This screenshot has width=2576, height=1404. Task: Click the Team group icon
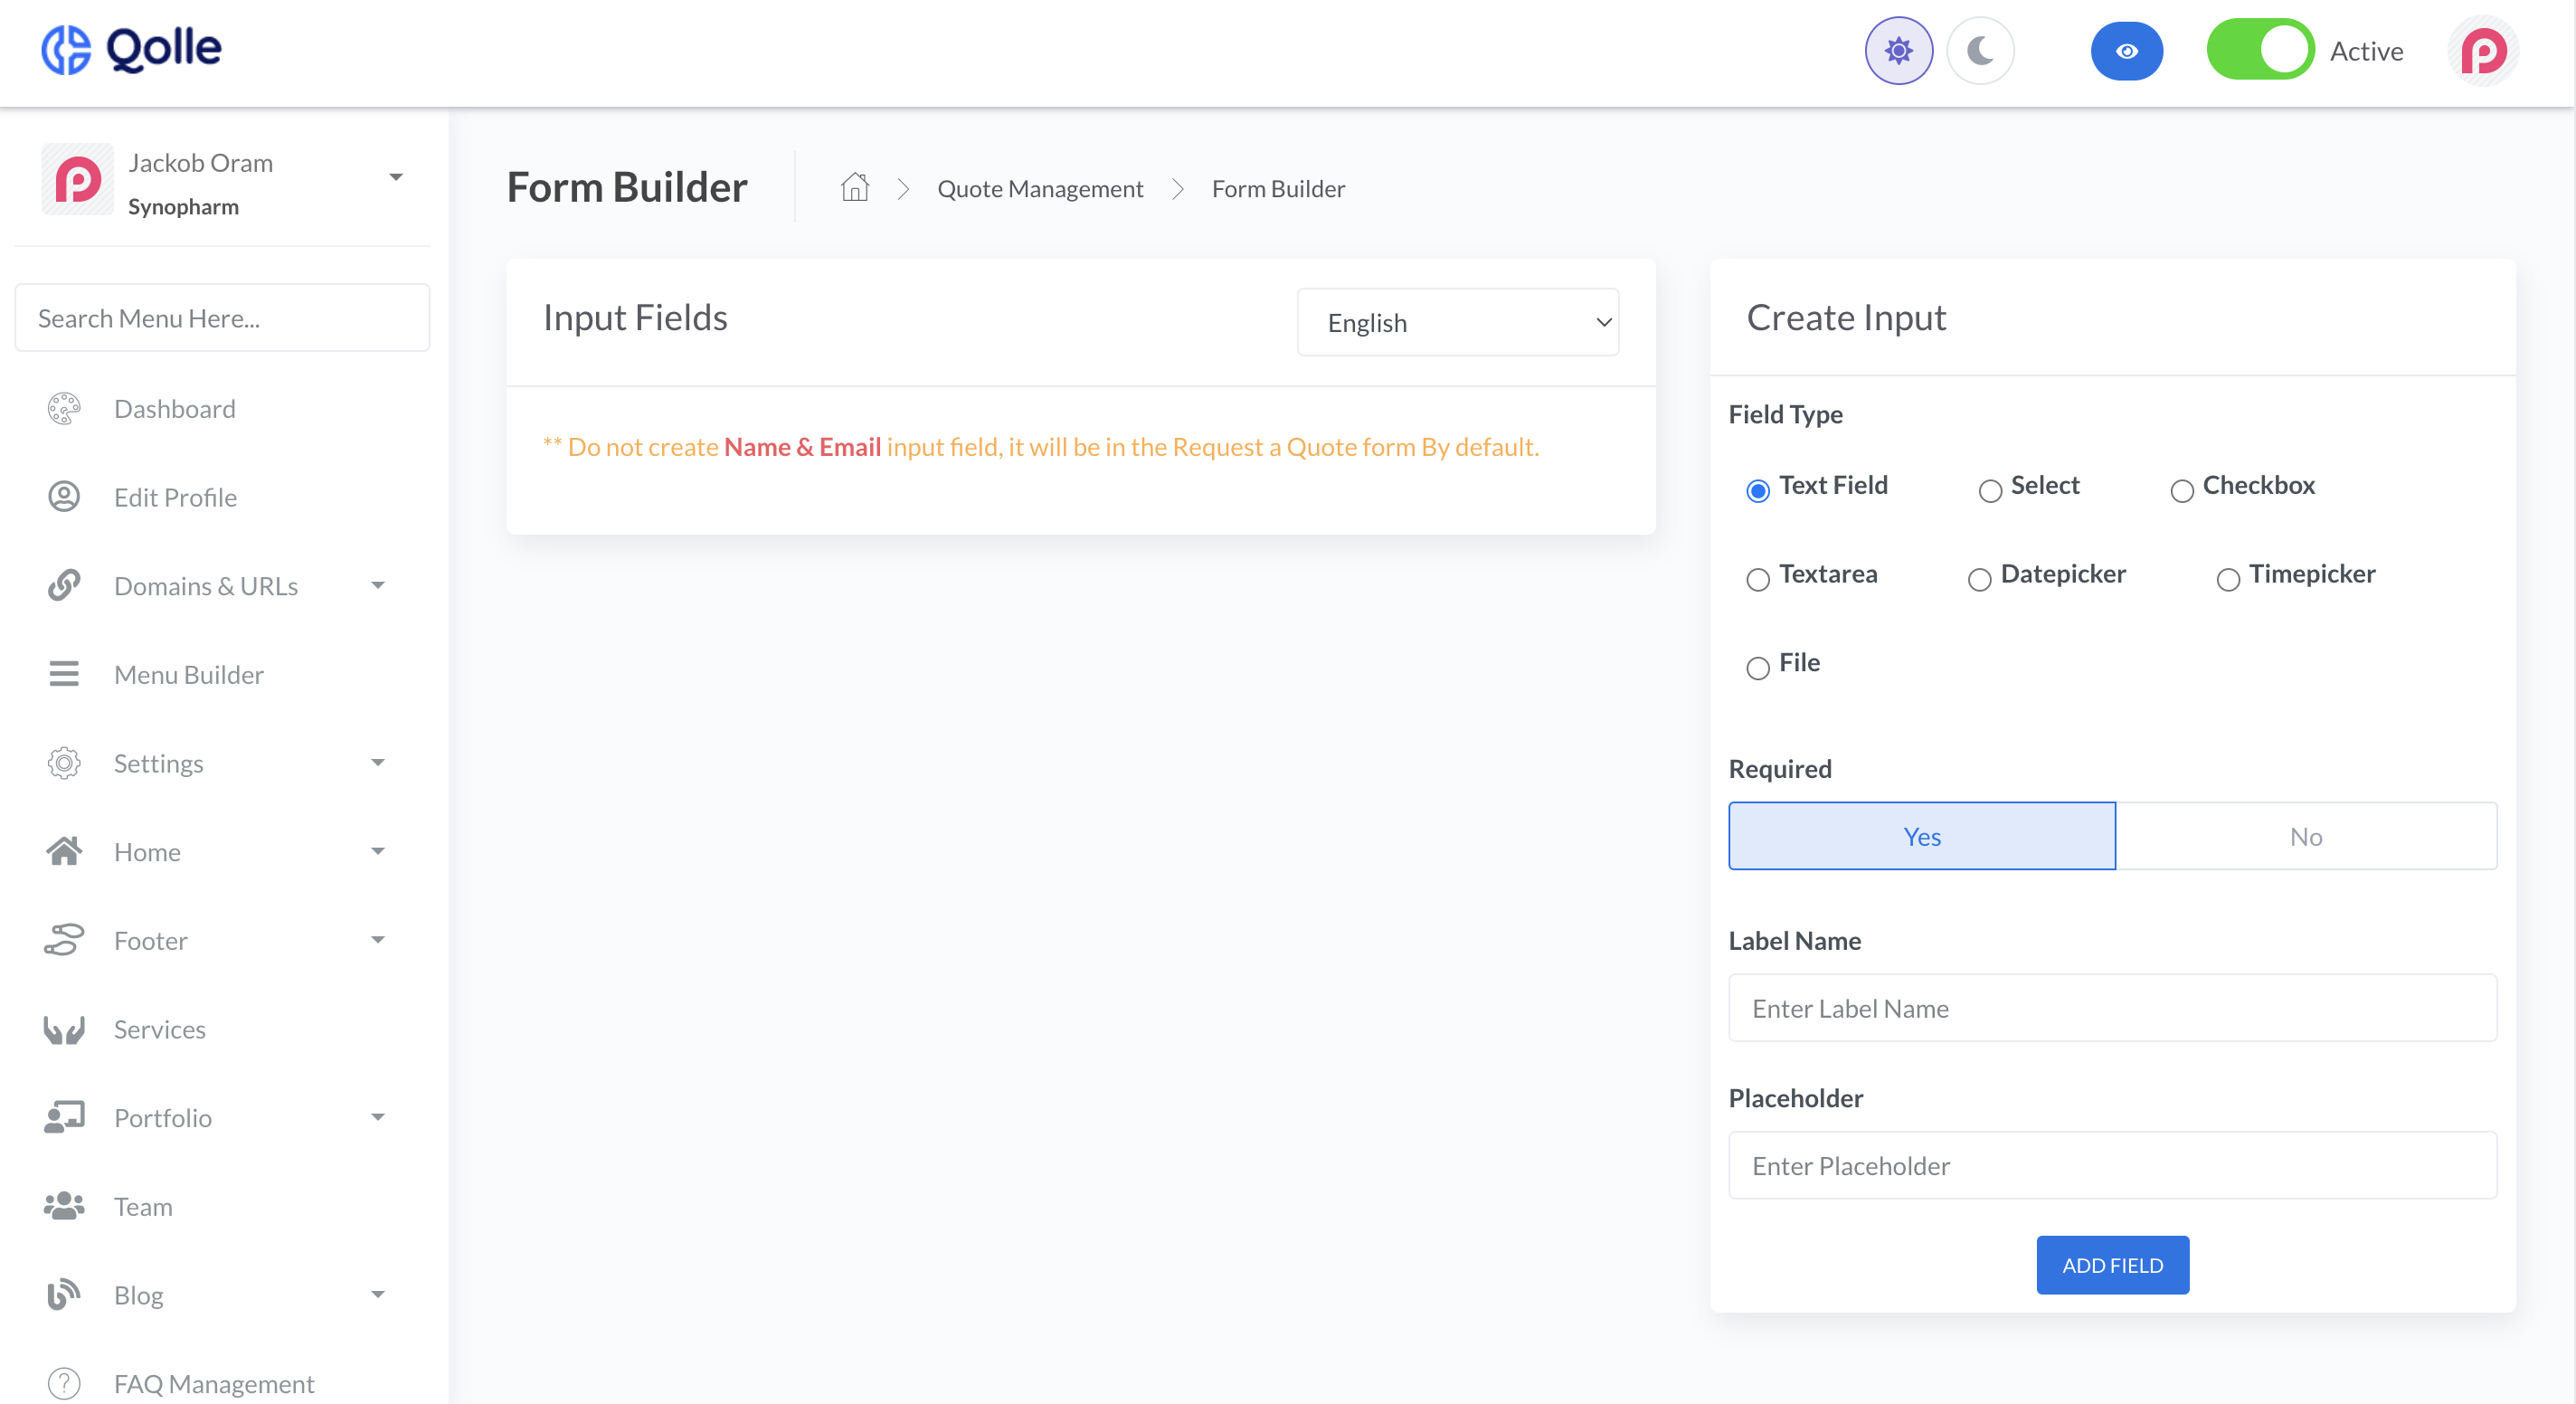point(64,1206)
